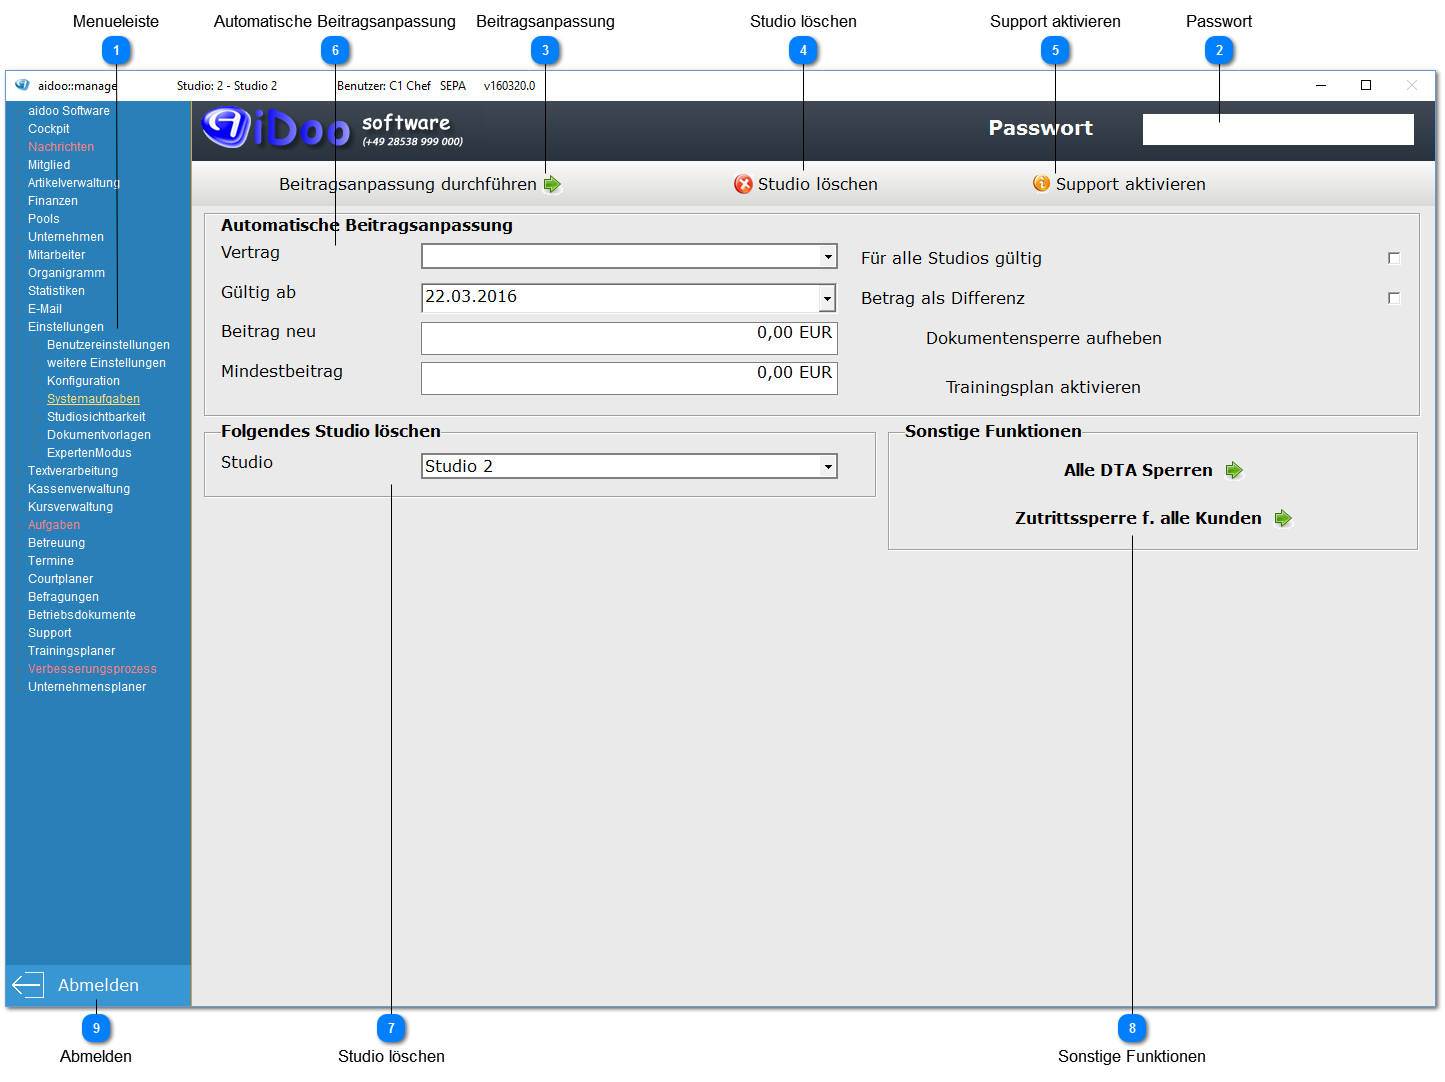Open Mitarbeiter menu entry
Viewport: 1445px width, 1082px height.
(x=57, y=255)
